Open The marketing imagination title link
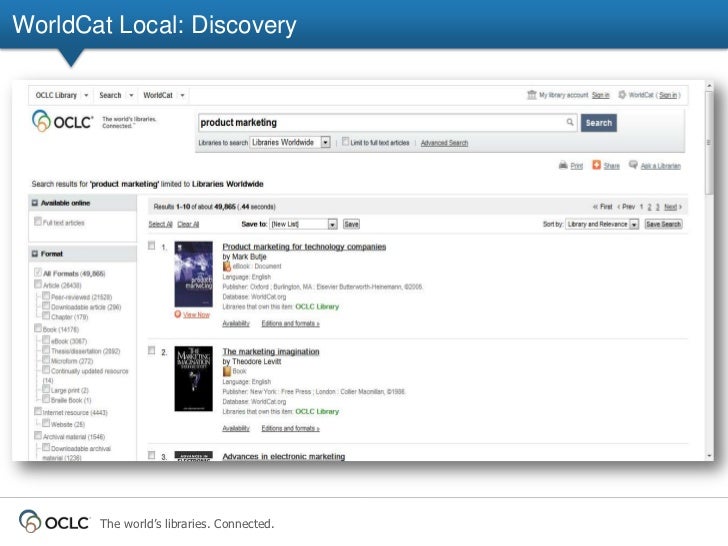728x546 pixels. (271, 351)
